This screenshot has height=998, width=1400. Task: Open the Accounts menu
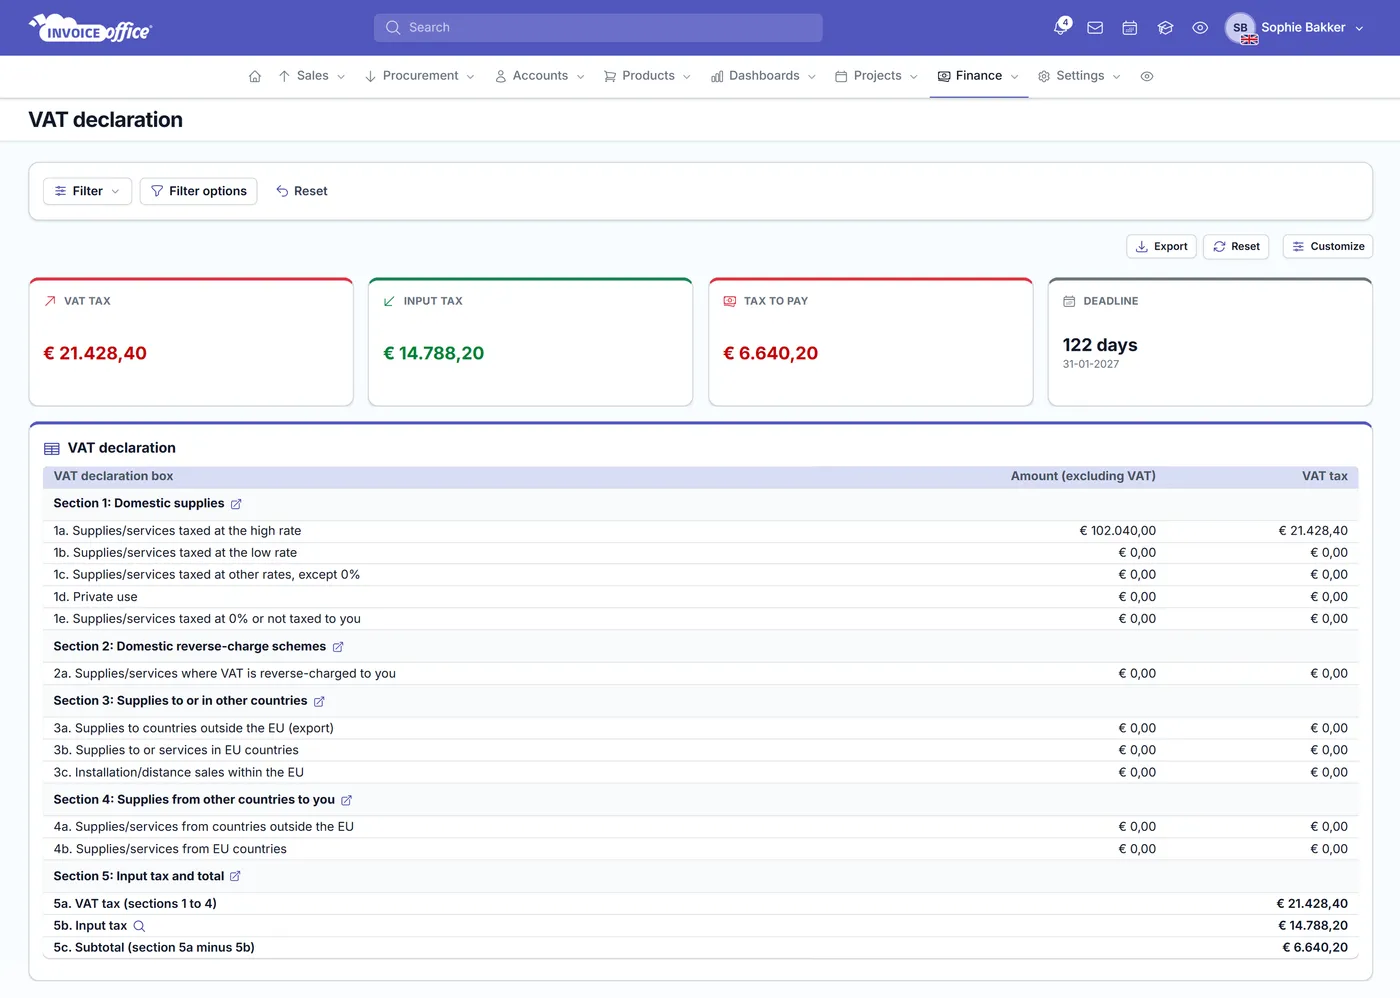point(540,76)
